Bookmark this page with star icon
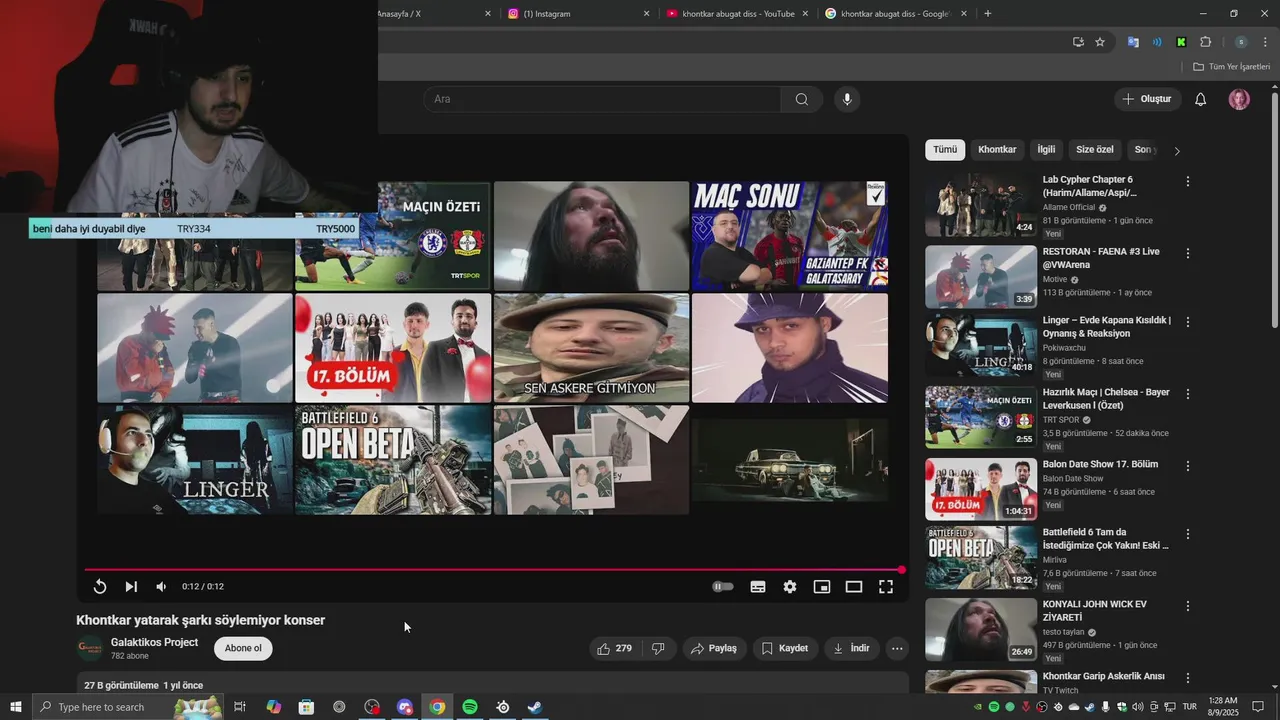Viewport: 1280px width, 720px height. pos(1100,42)
